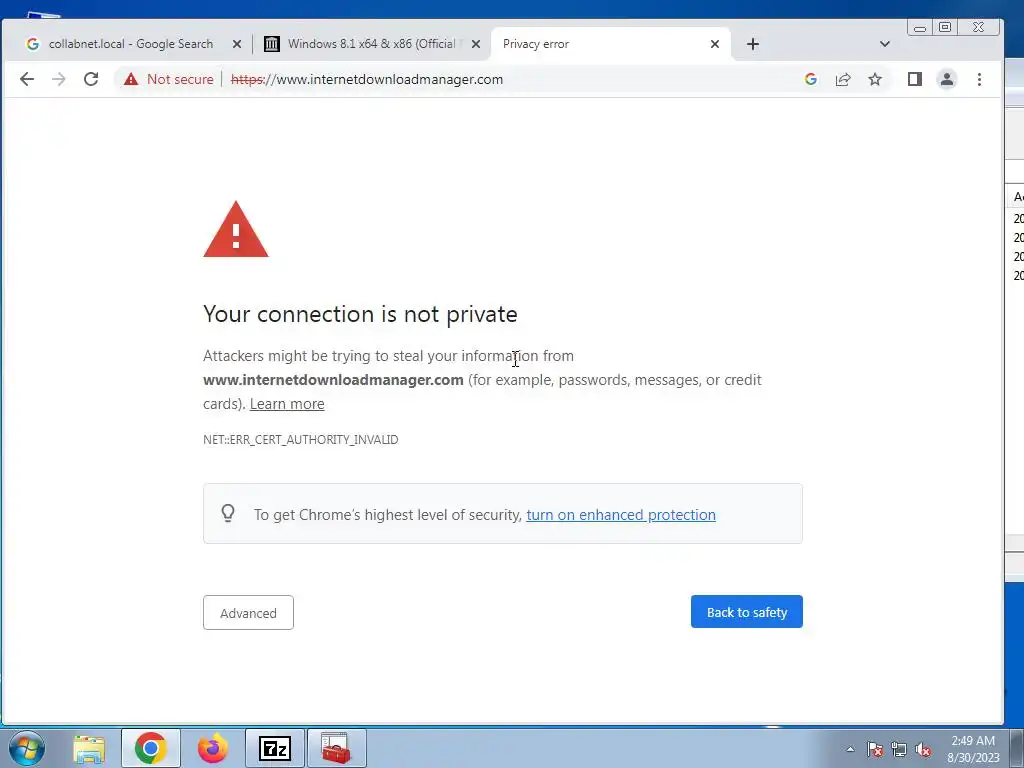Click Show desktop strip on taskbar
Screen dimensions: 1024x768
coord(1017,748)
